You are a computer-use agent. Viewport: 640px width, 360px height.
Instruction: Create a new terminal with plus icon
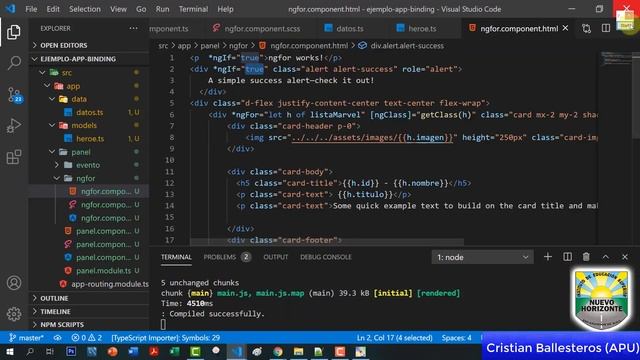tap(548, 257)
